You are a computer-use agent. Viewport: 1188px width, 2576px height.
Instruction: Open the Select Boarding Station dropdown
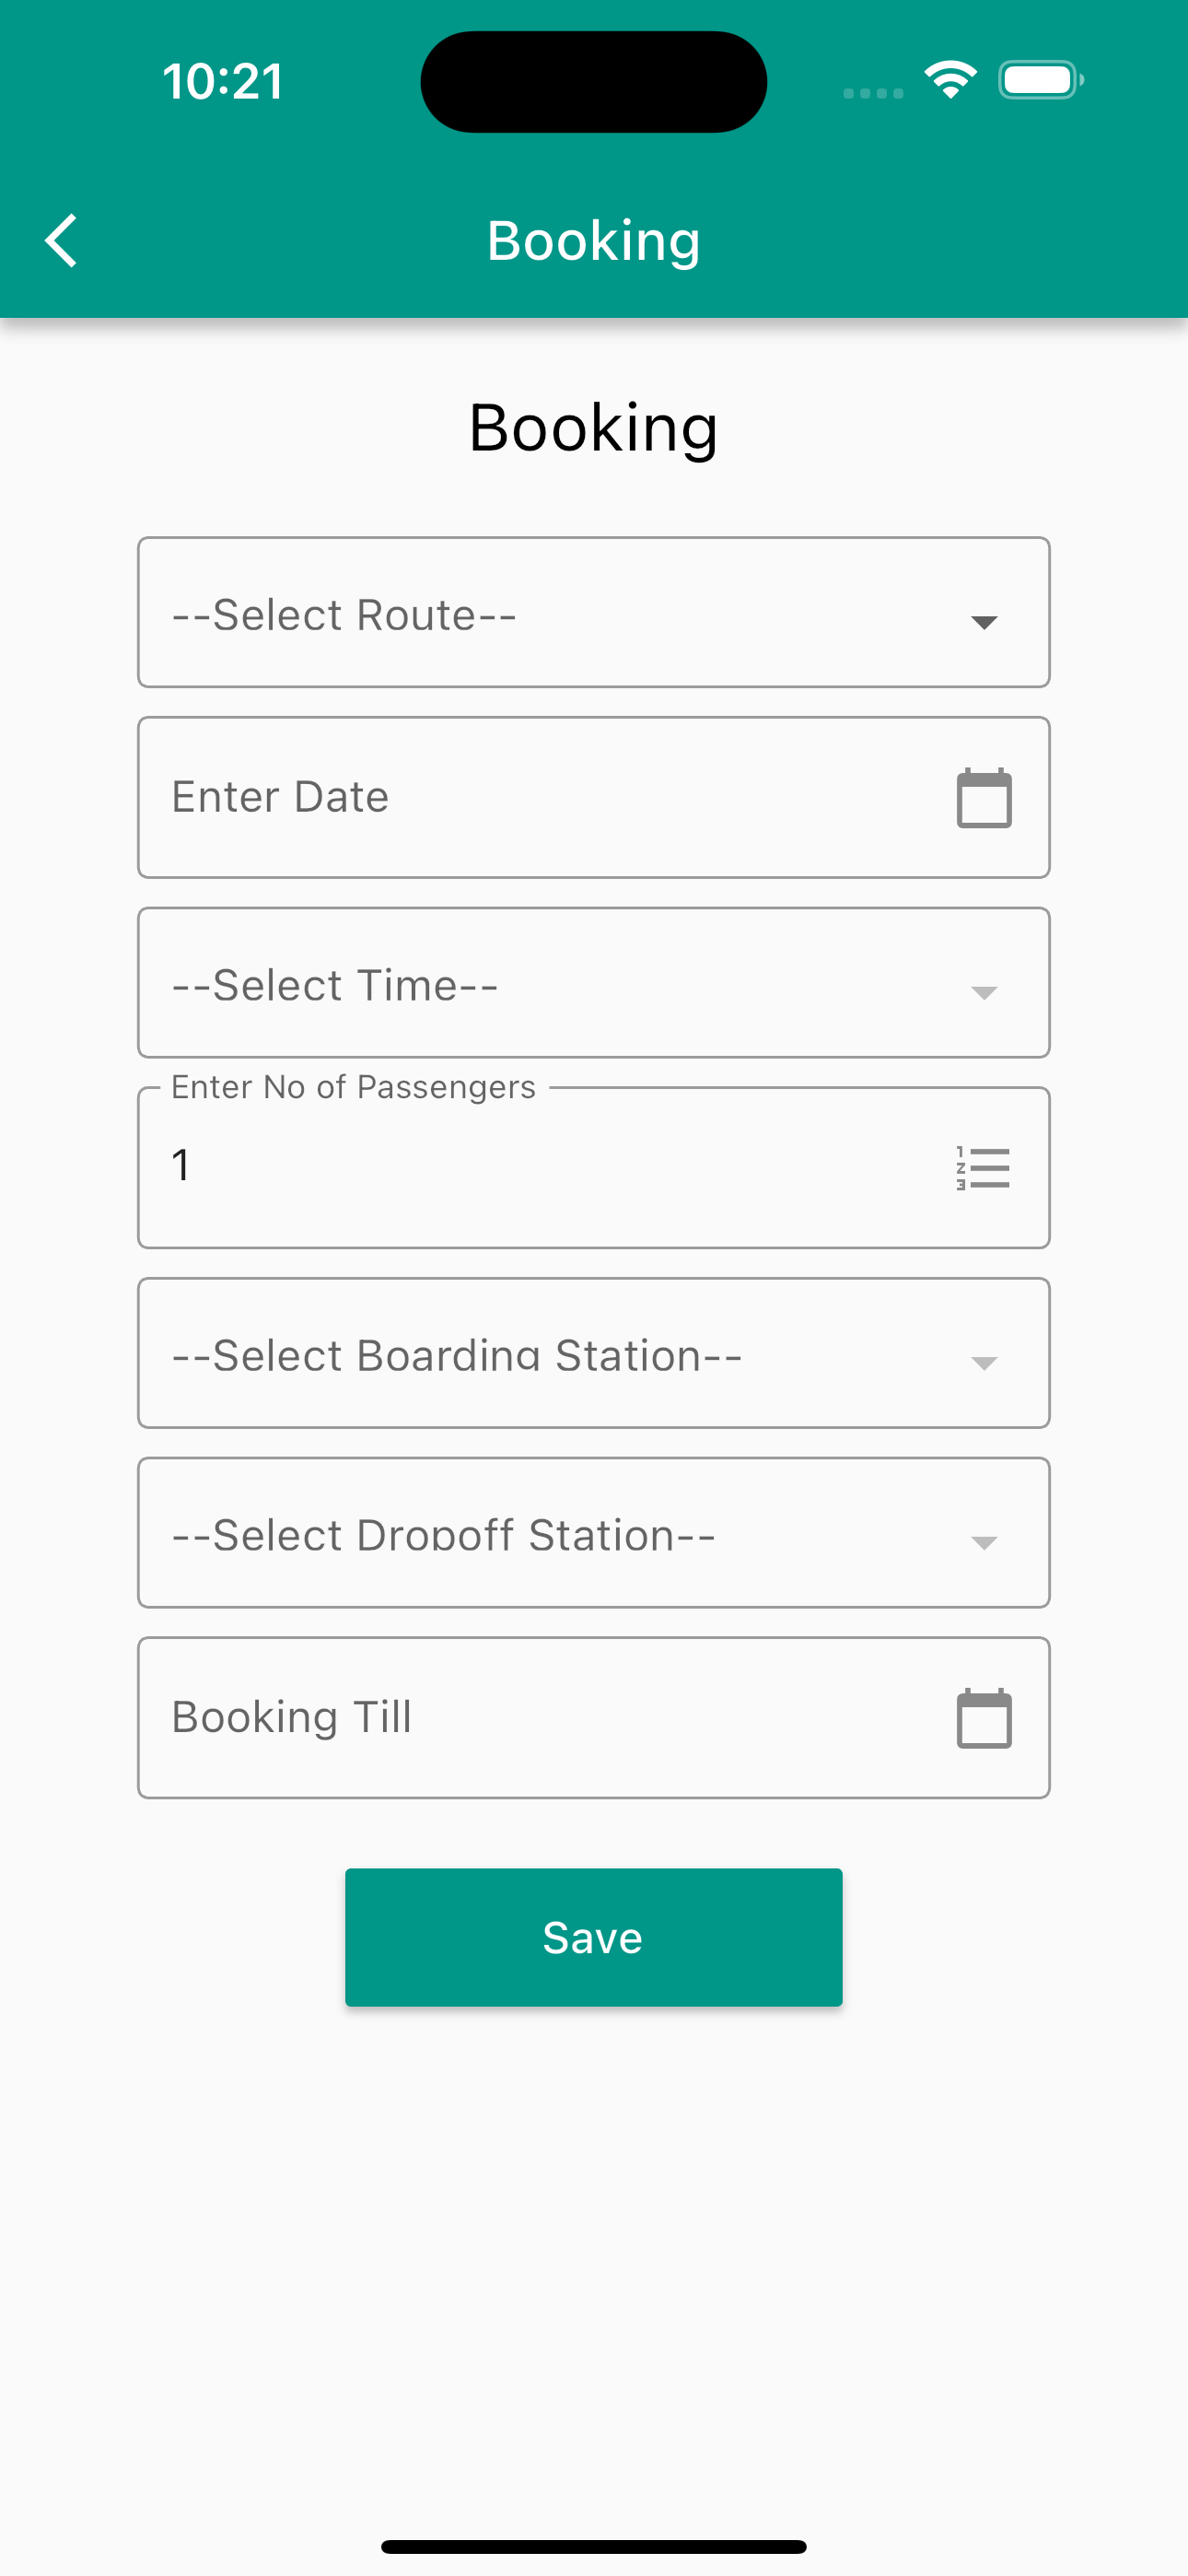pyautogui.click(x=594, y=1352)
